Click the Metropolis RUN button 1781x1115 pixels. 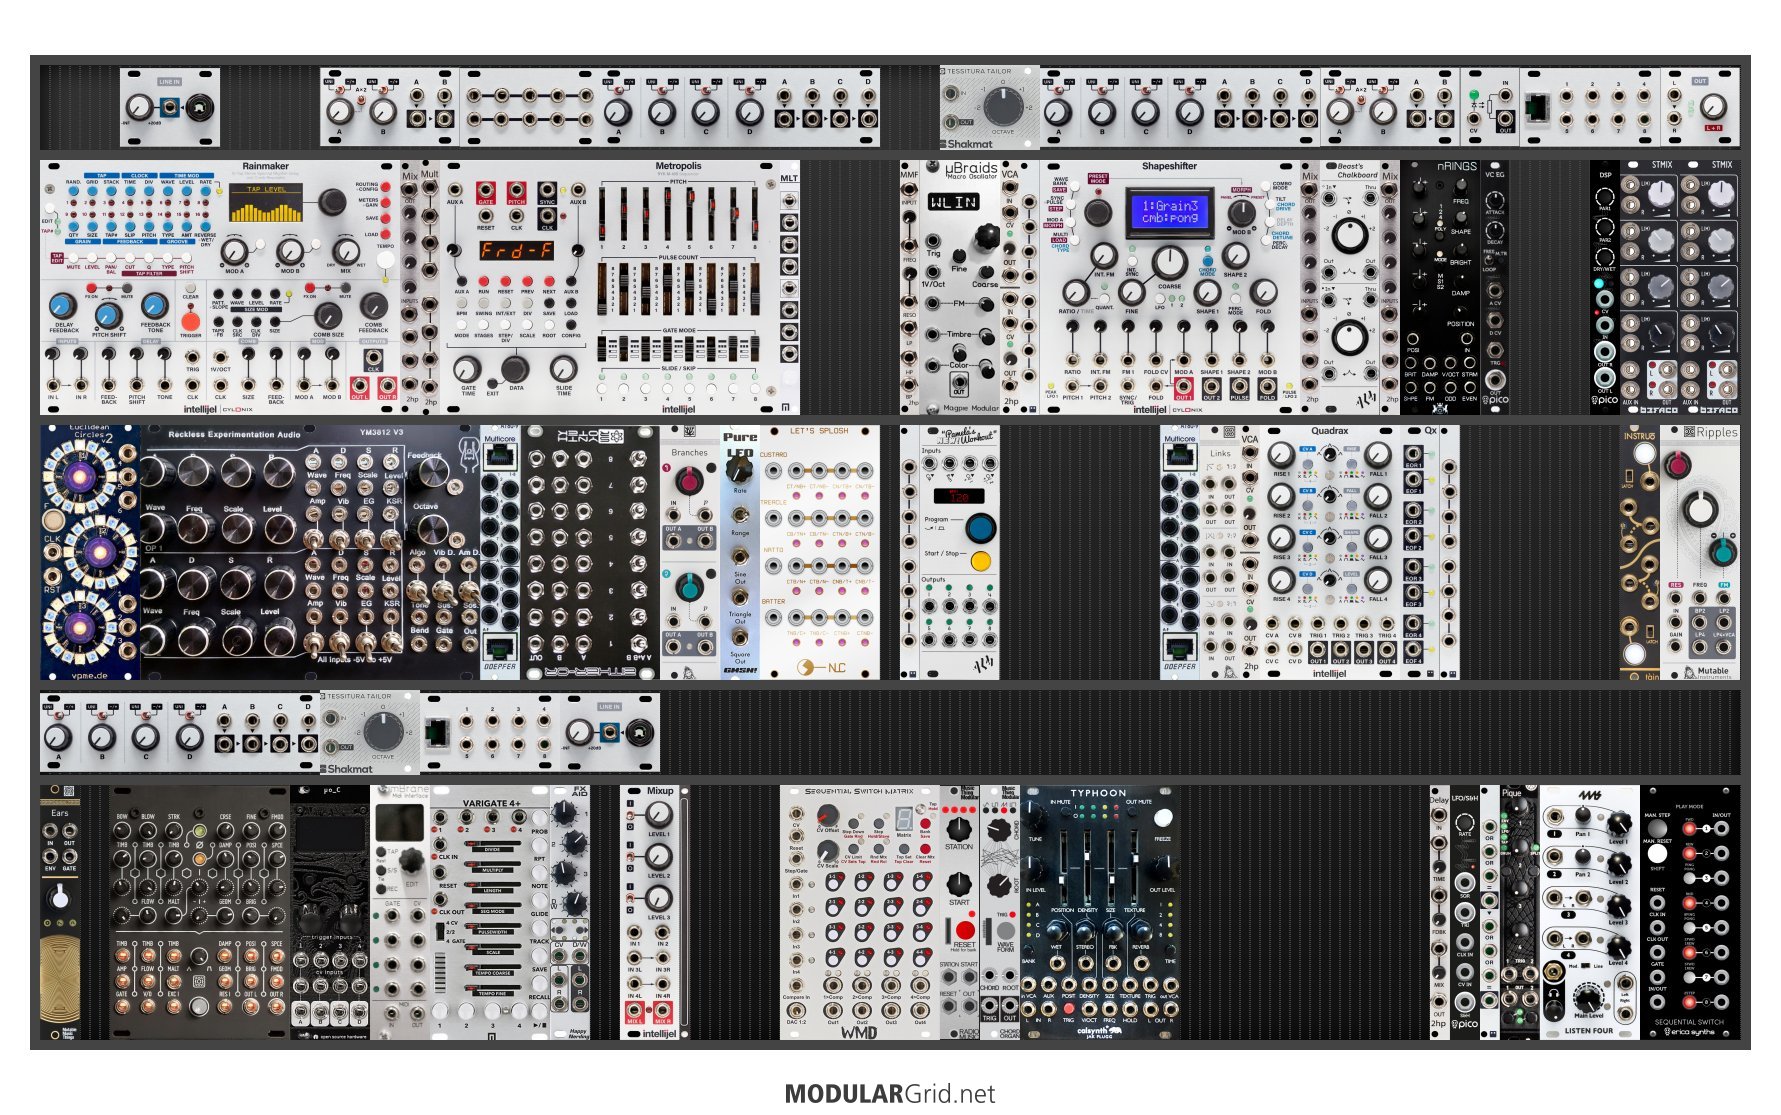click(x=486, y=279)
